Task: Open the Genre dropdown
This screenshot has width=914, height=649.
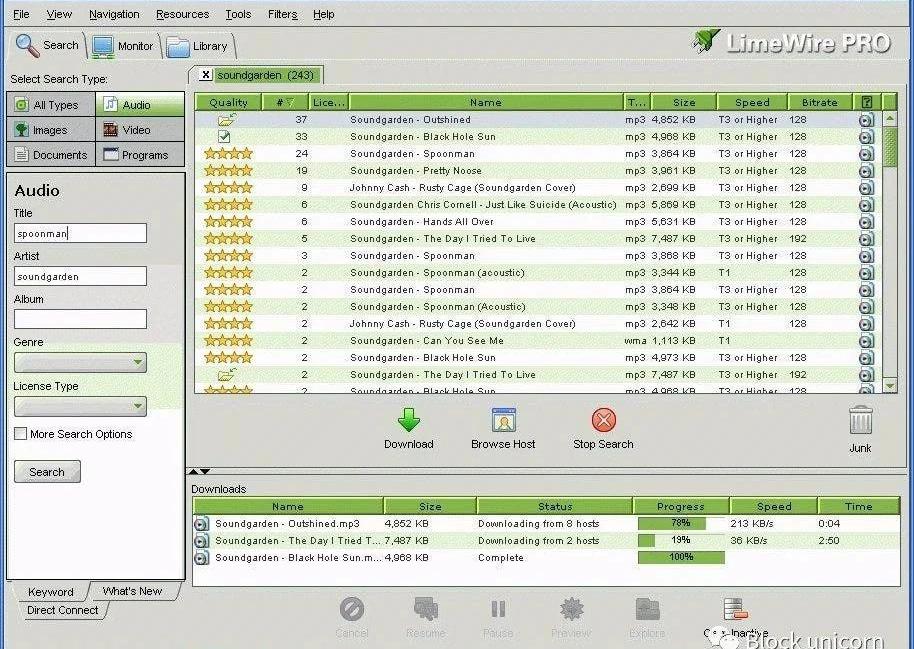Action: 80,363
